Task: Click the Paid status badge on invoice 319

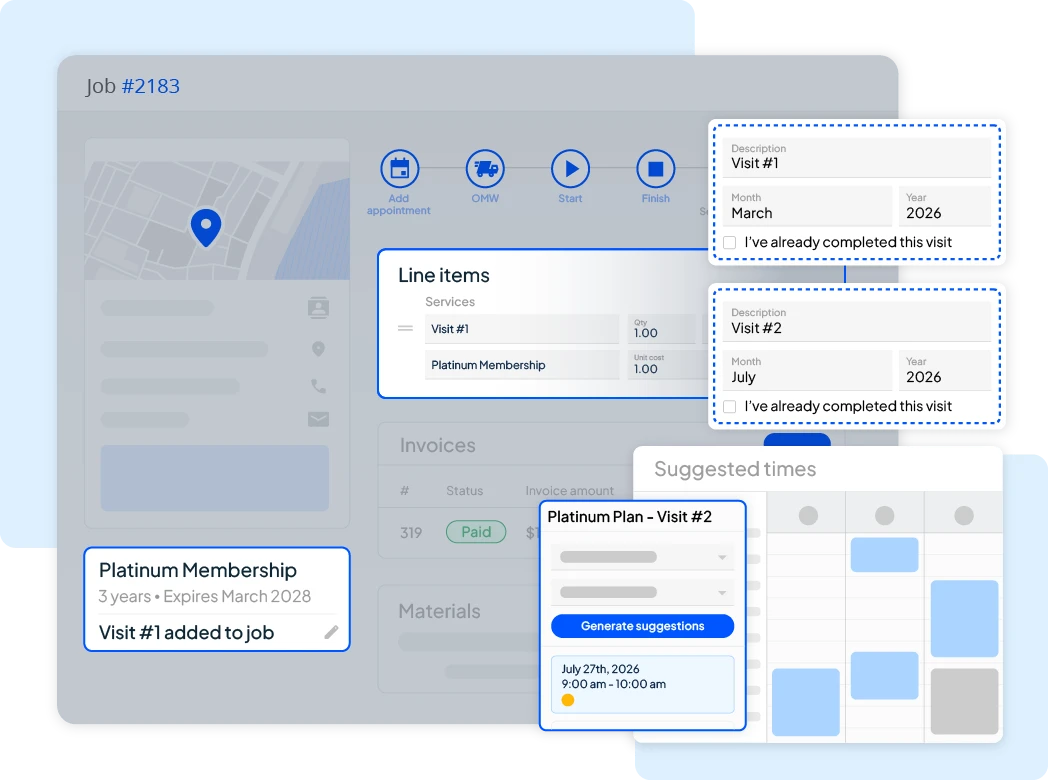Action: (x=475, y=532)
